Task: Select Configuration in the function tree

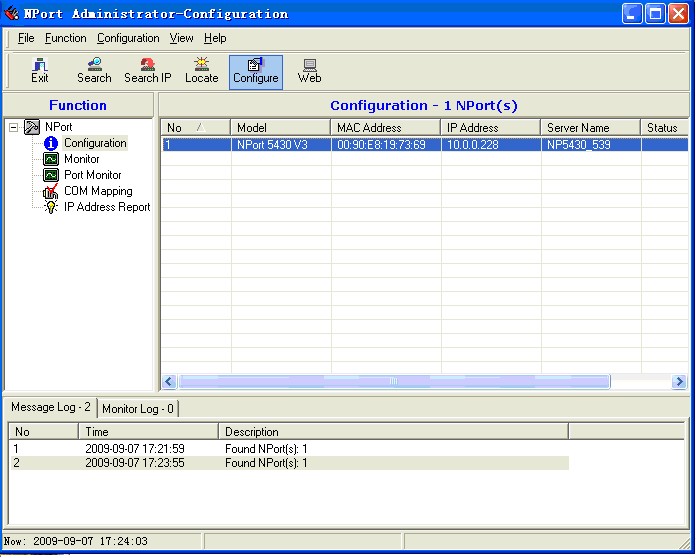Action: pos(95,143)
